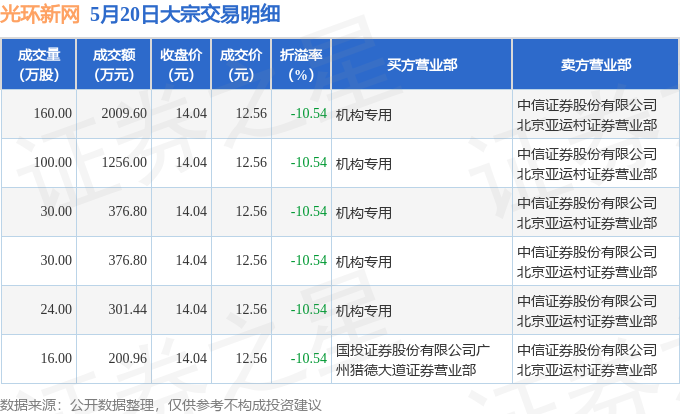Click 机构专用 in the 1256.00 row
Image resolution: width=680 pixels, height=414 pixels.
click(x=363, y=164)
